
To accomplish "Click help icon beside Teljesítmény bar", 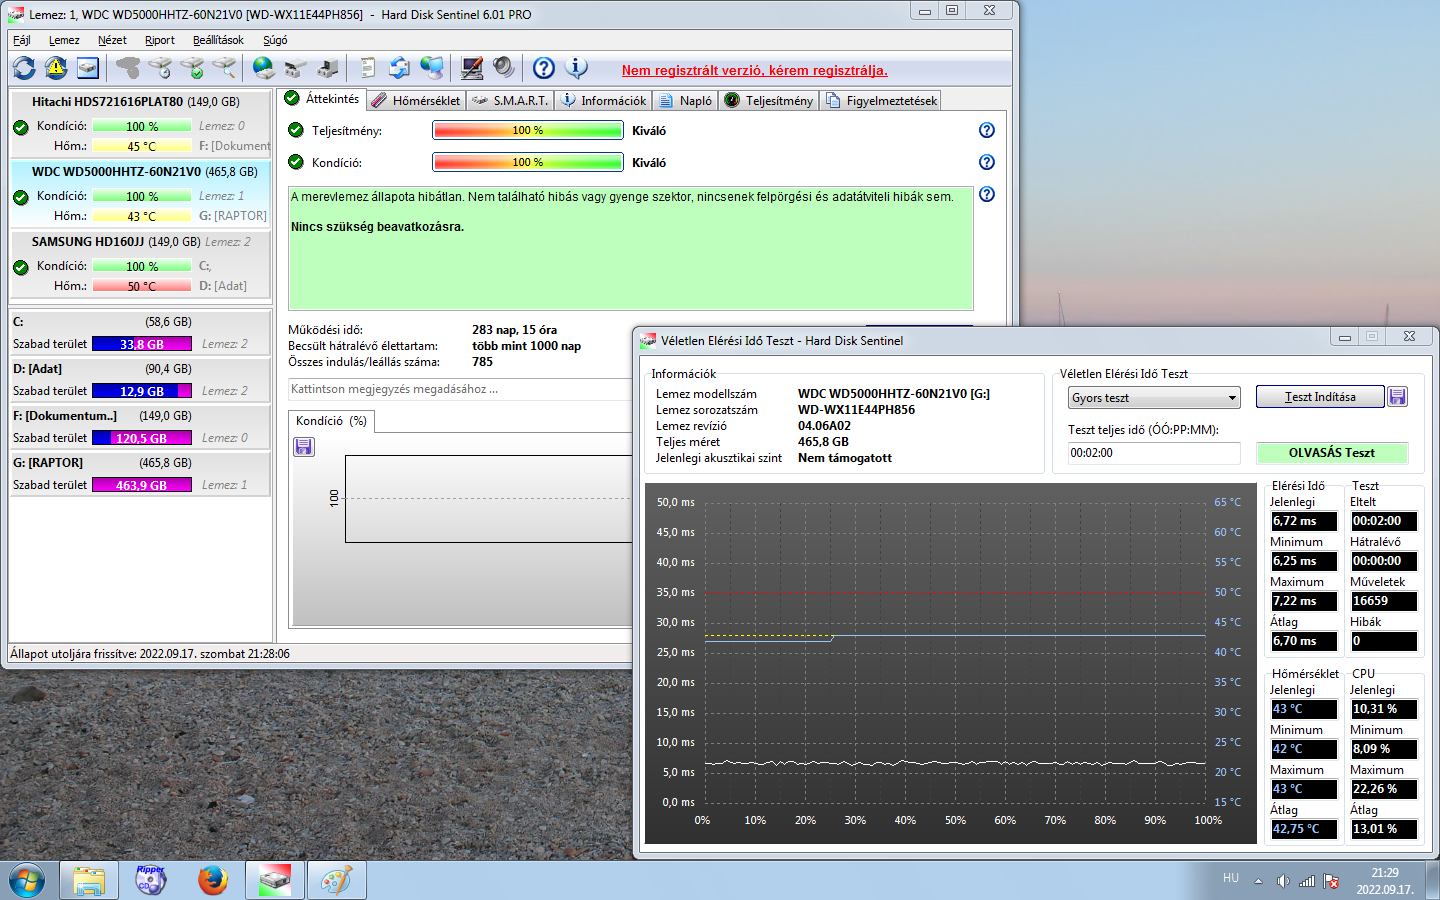I will [987, 130].
